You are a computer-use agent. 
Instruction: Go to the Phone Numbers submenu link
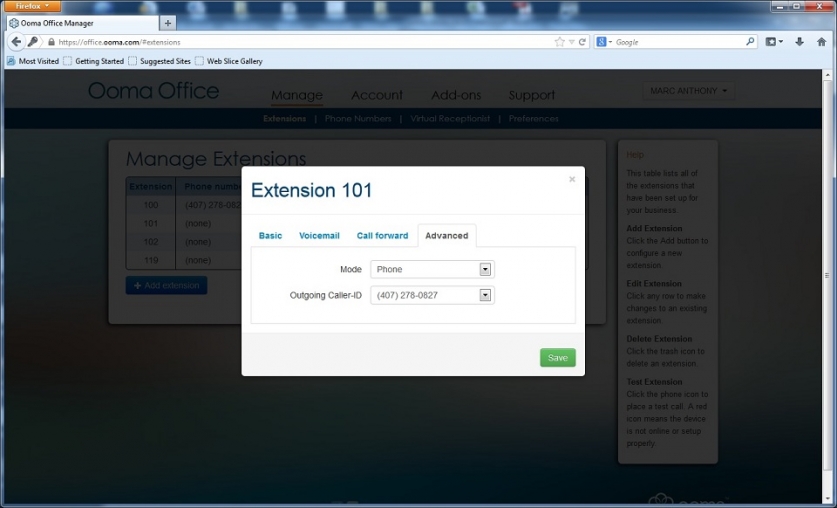(x=358, y=118)
